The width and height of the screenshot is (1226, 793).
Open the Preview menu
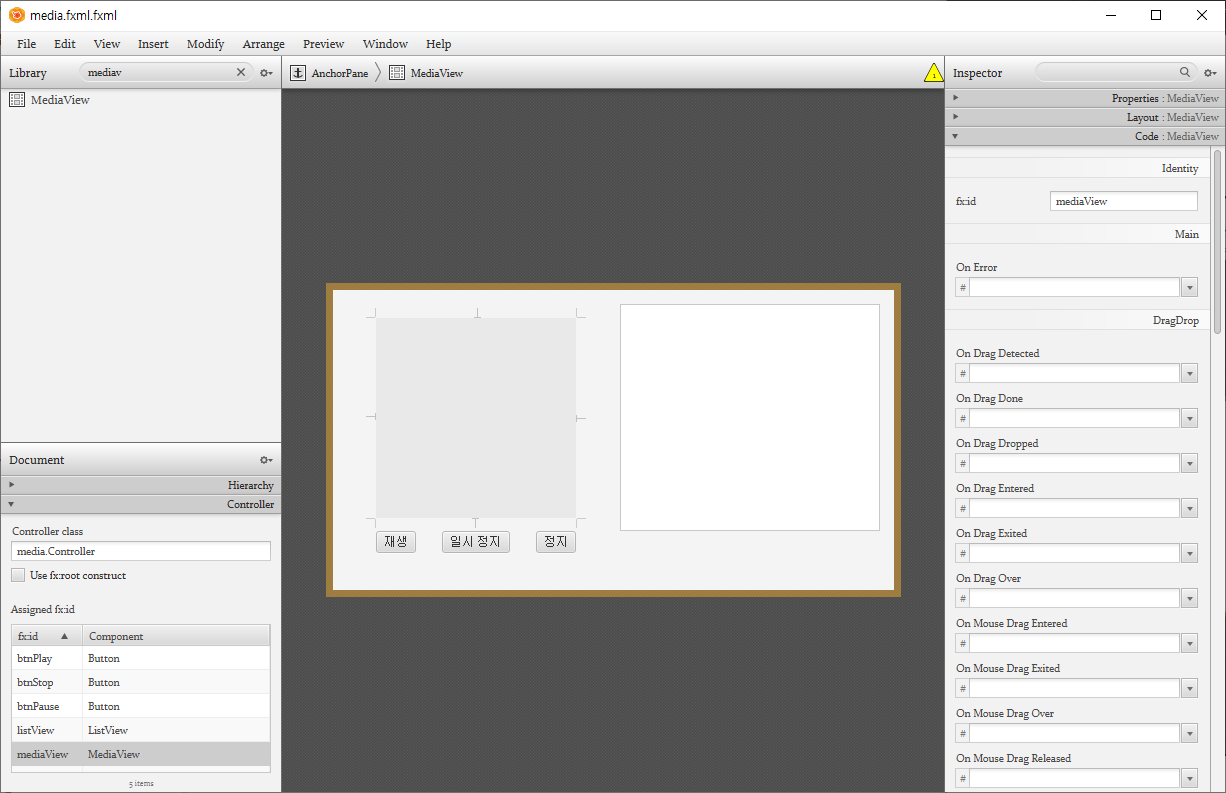[324, 44]
